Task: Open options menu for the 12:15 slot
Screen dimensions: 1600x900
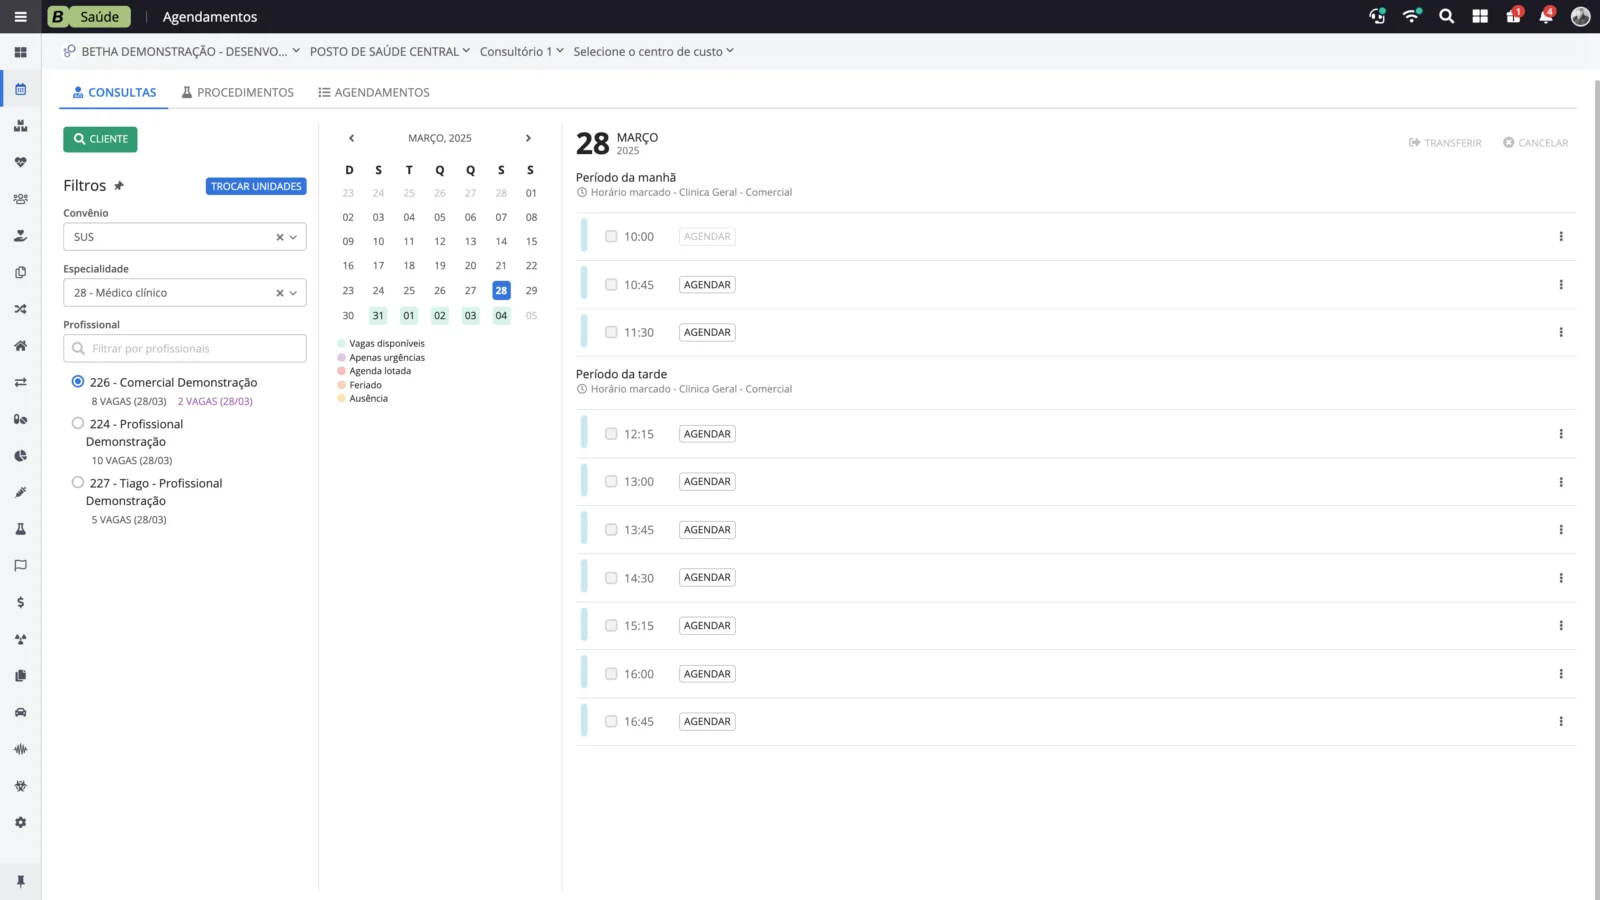Action: click(x=1560, y=434)
